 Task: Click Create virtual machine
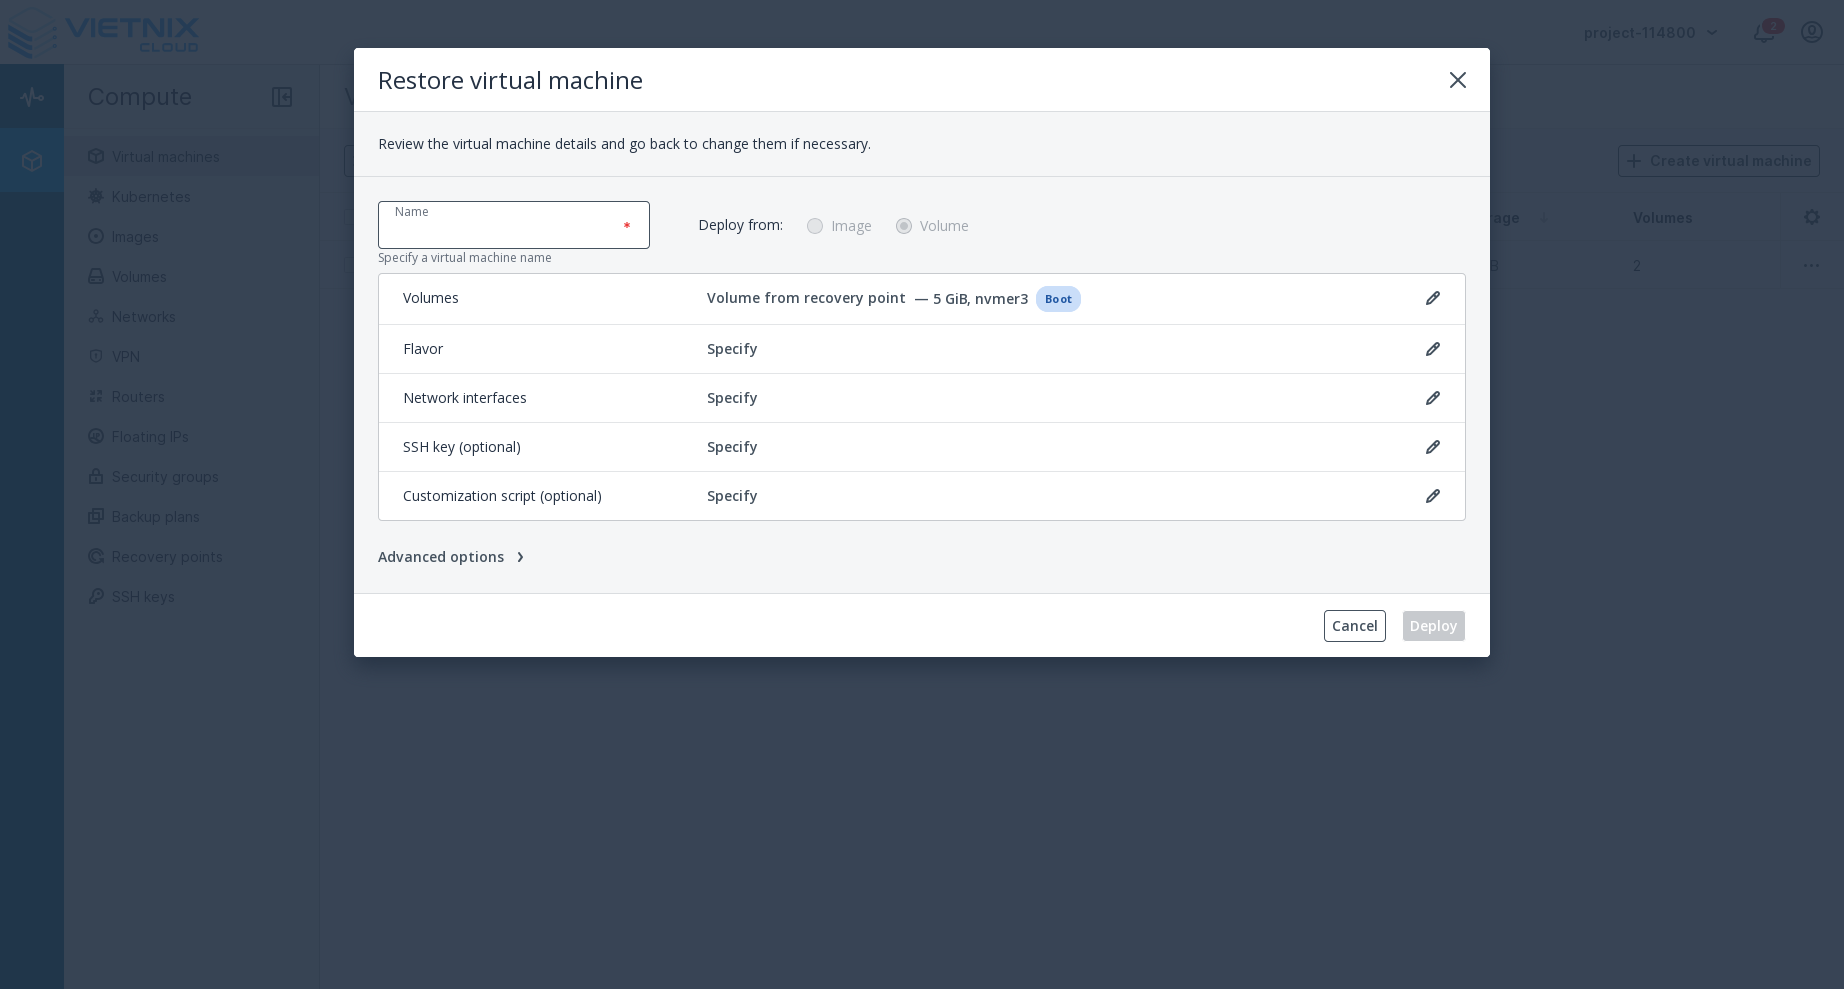click(x=1719, y=161)
